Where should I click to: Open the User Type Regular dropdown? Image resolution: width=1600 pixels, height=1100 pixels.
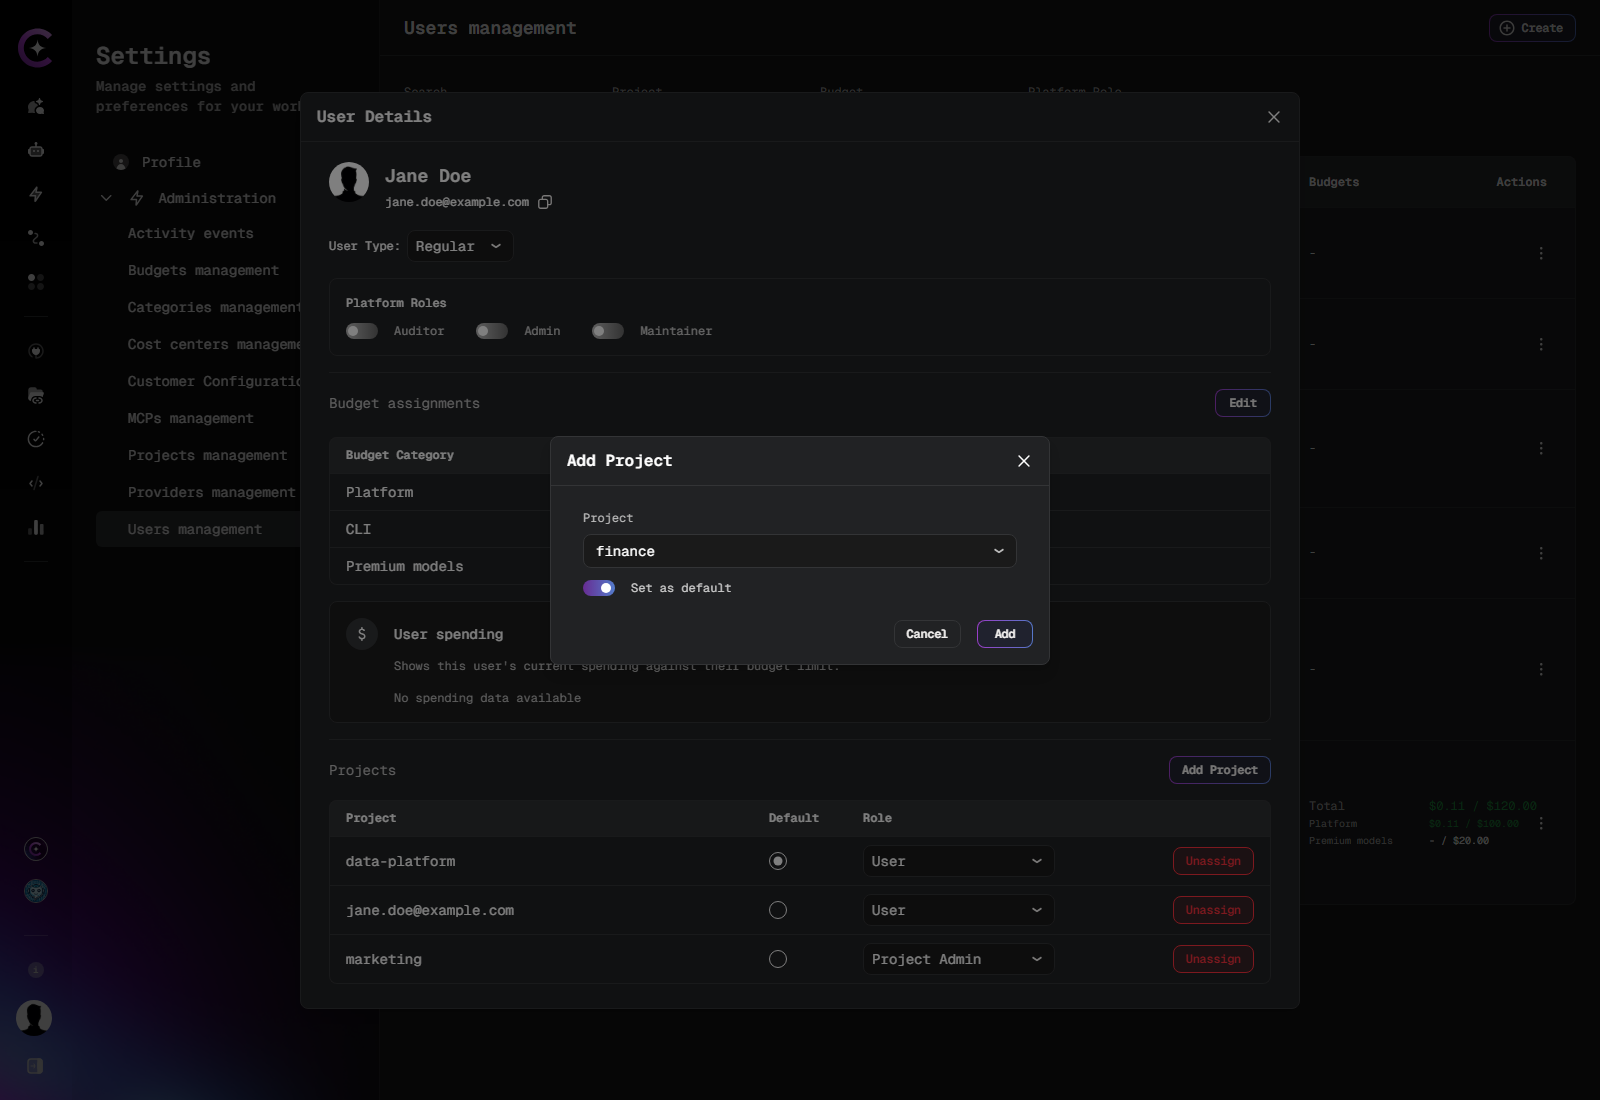(x=460, y=246)
